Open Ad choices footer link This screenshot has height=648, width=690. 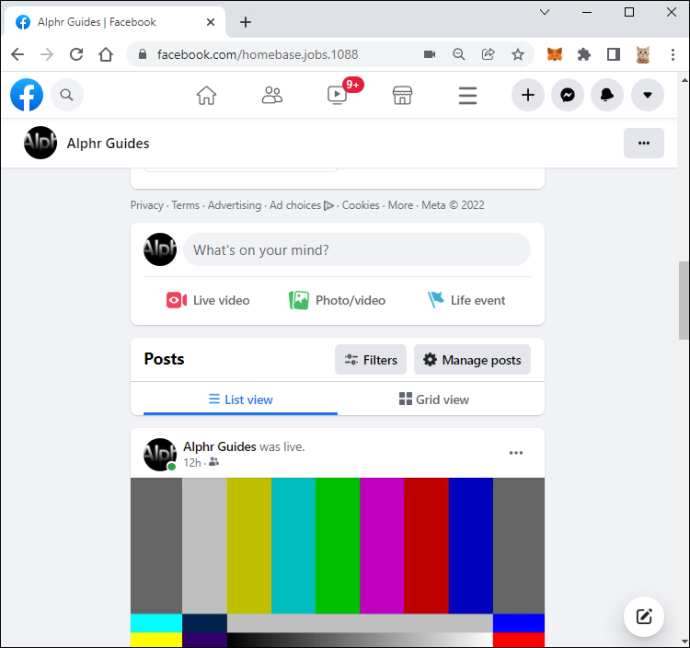[x=301, y=205]
